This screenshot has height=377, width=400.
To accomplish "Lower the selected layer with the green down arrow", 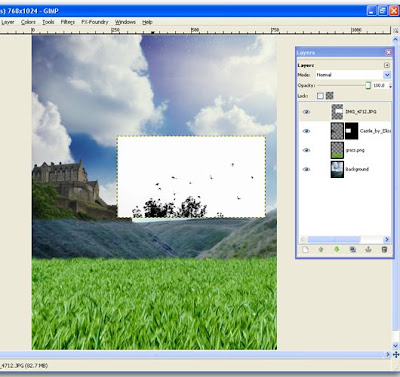I will (x=337, y=249).
